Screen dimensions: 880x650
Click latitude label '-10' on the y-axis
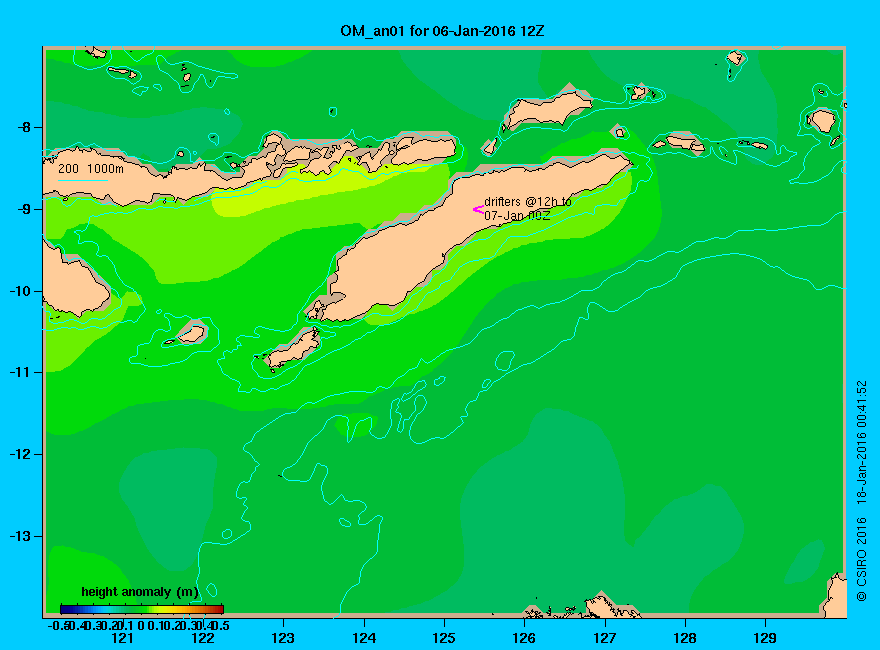pyautogui.click(x=21, y=291)
